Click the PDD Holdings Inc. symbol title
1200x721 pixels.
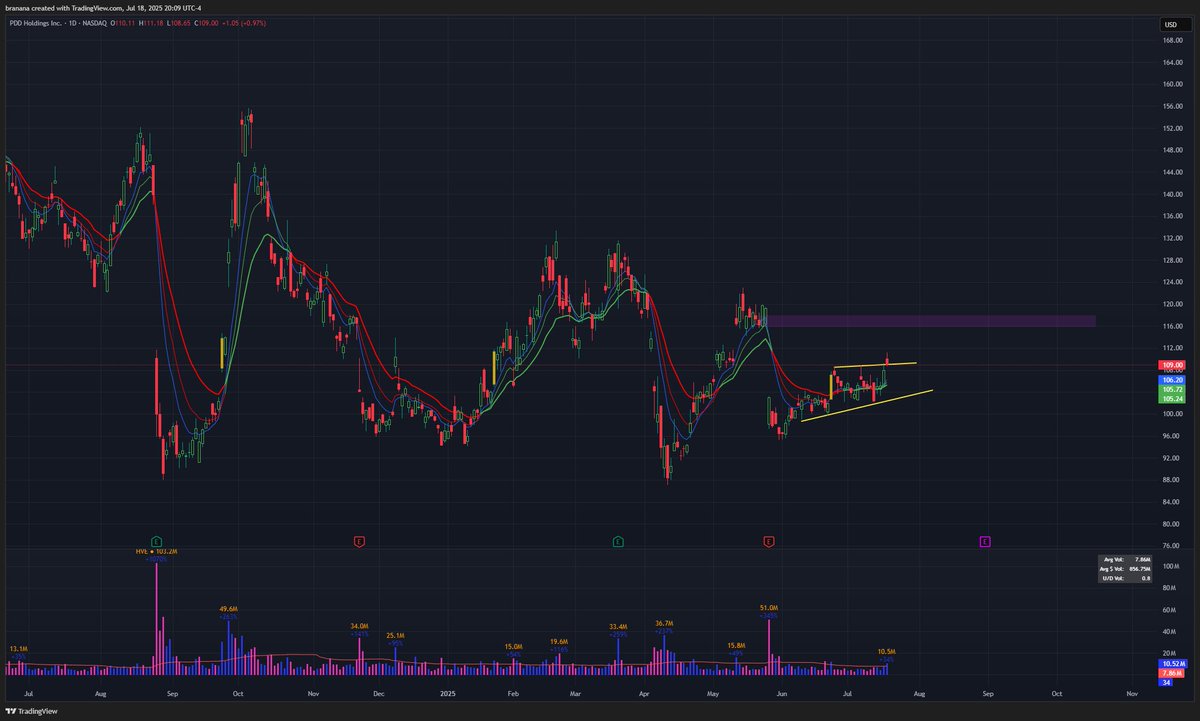point(36,23)
